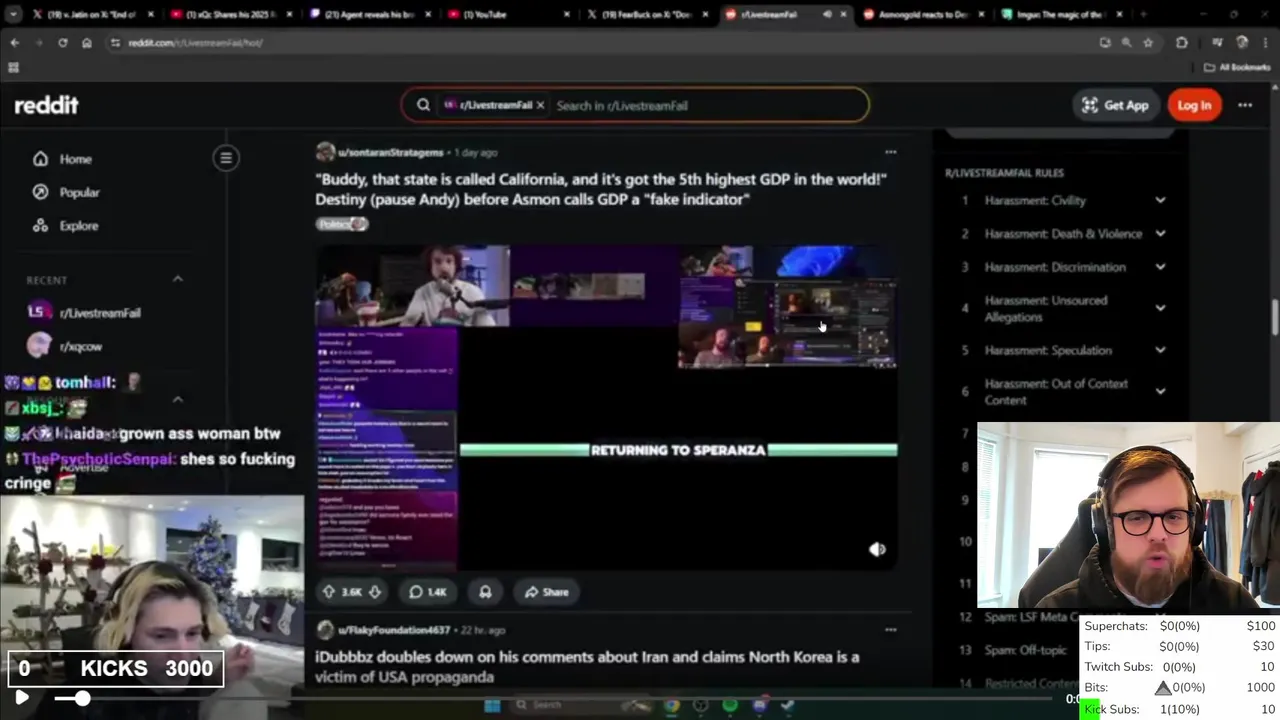Click the magnifier icon in Reddit search
Screen dimensions: 1280x720
click(x=423, y=105)
